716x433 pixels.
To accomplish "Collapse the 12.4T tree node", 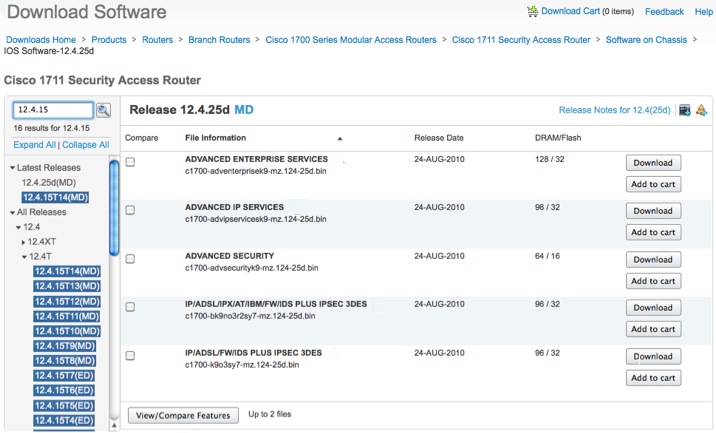I will tap(25, 257).
